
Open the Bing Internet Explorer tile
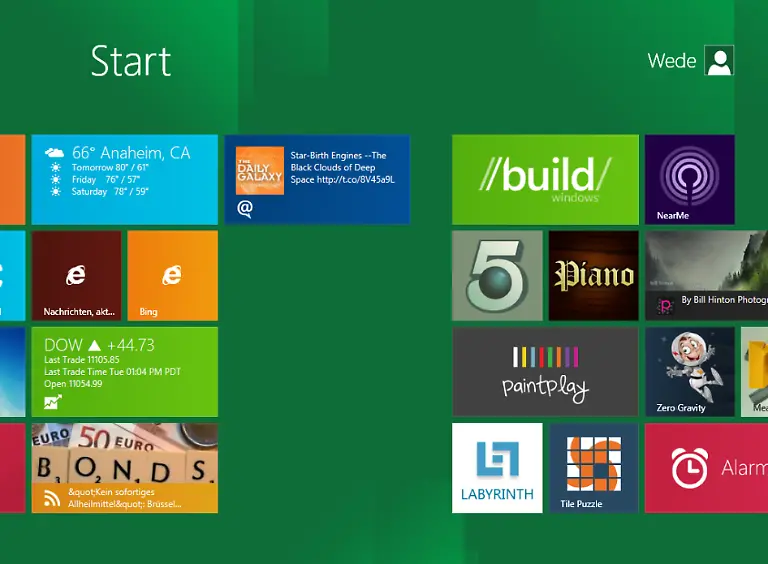click(172, 276)
